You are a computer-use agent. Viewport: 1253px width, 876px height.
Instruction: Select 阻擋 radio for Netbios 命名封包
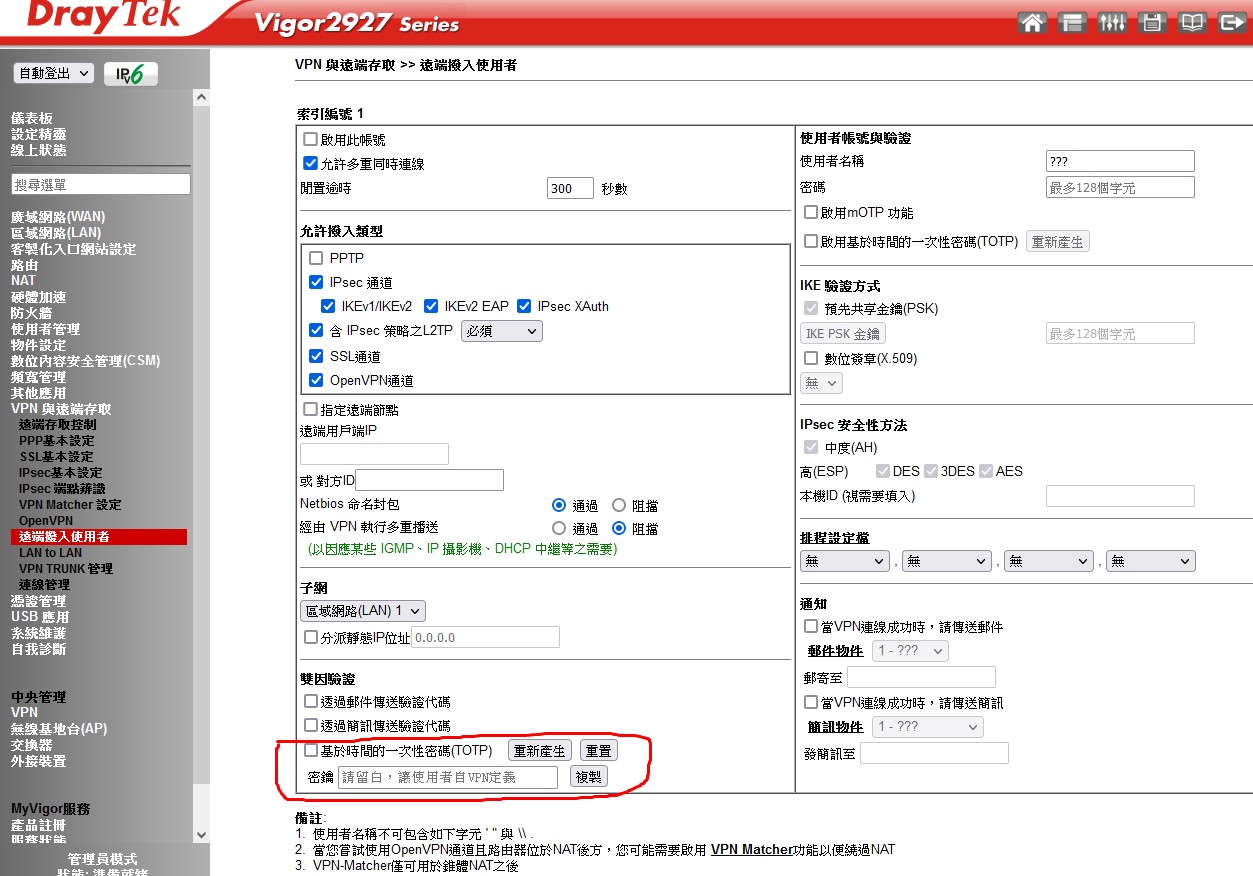point(619,506)
